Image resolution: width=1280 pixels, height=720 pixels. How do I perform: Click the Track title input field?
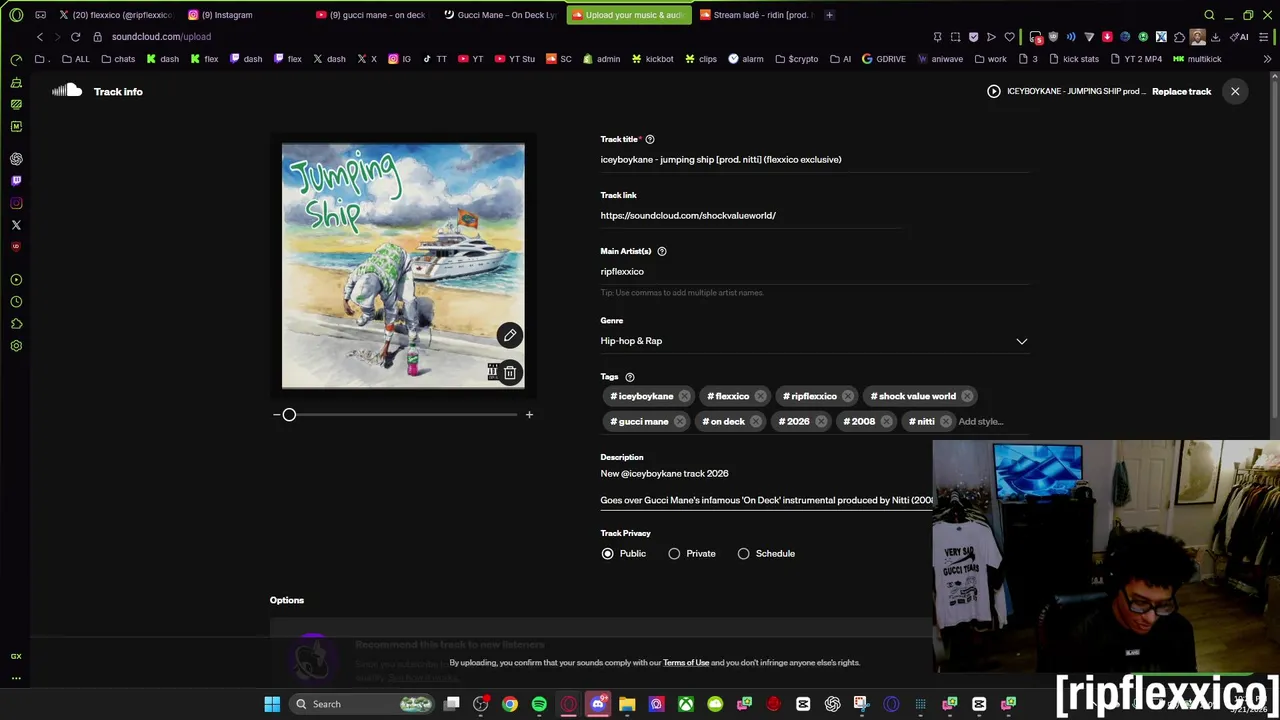coord(814,159)
